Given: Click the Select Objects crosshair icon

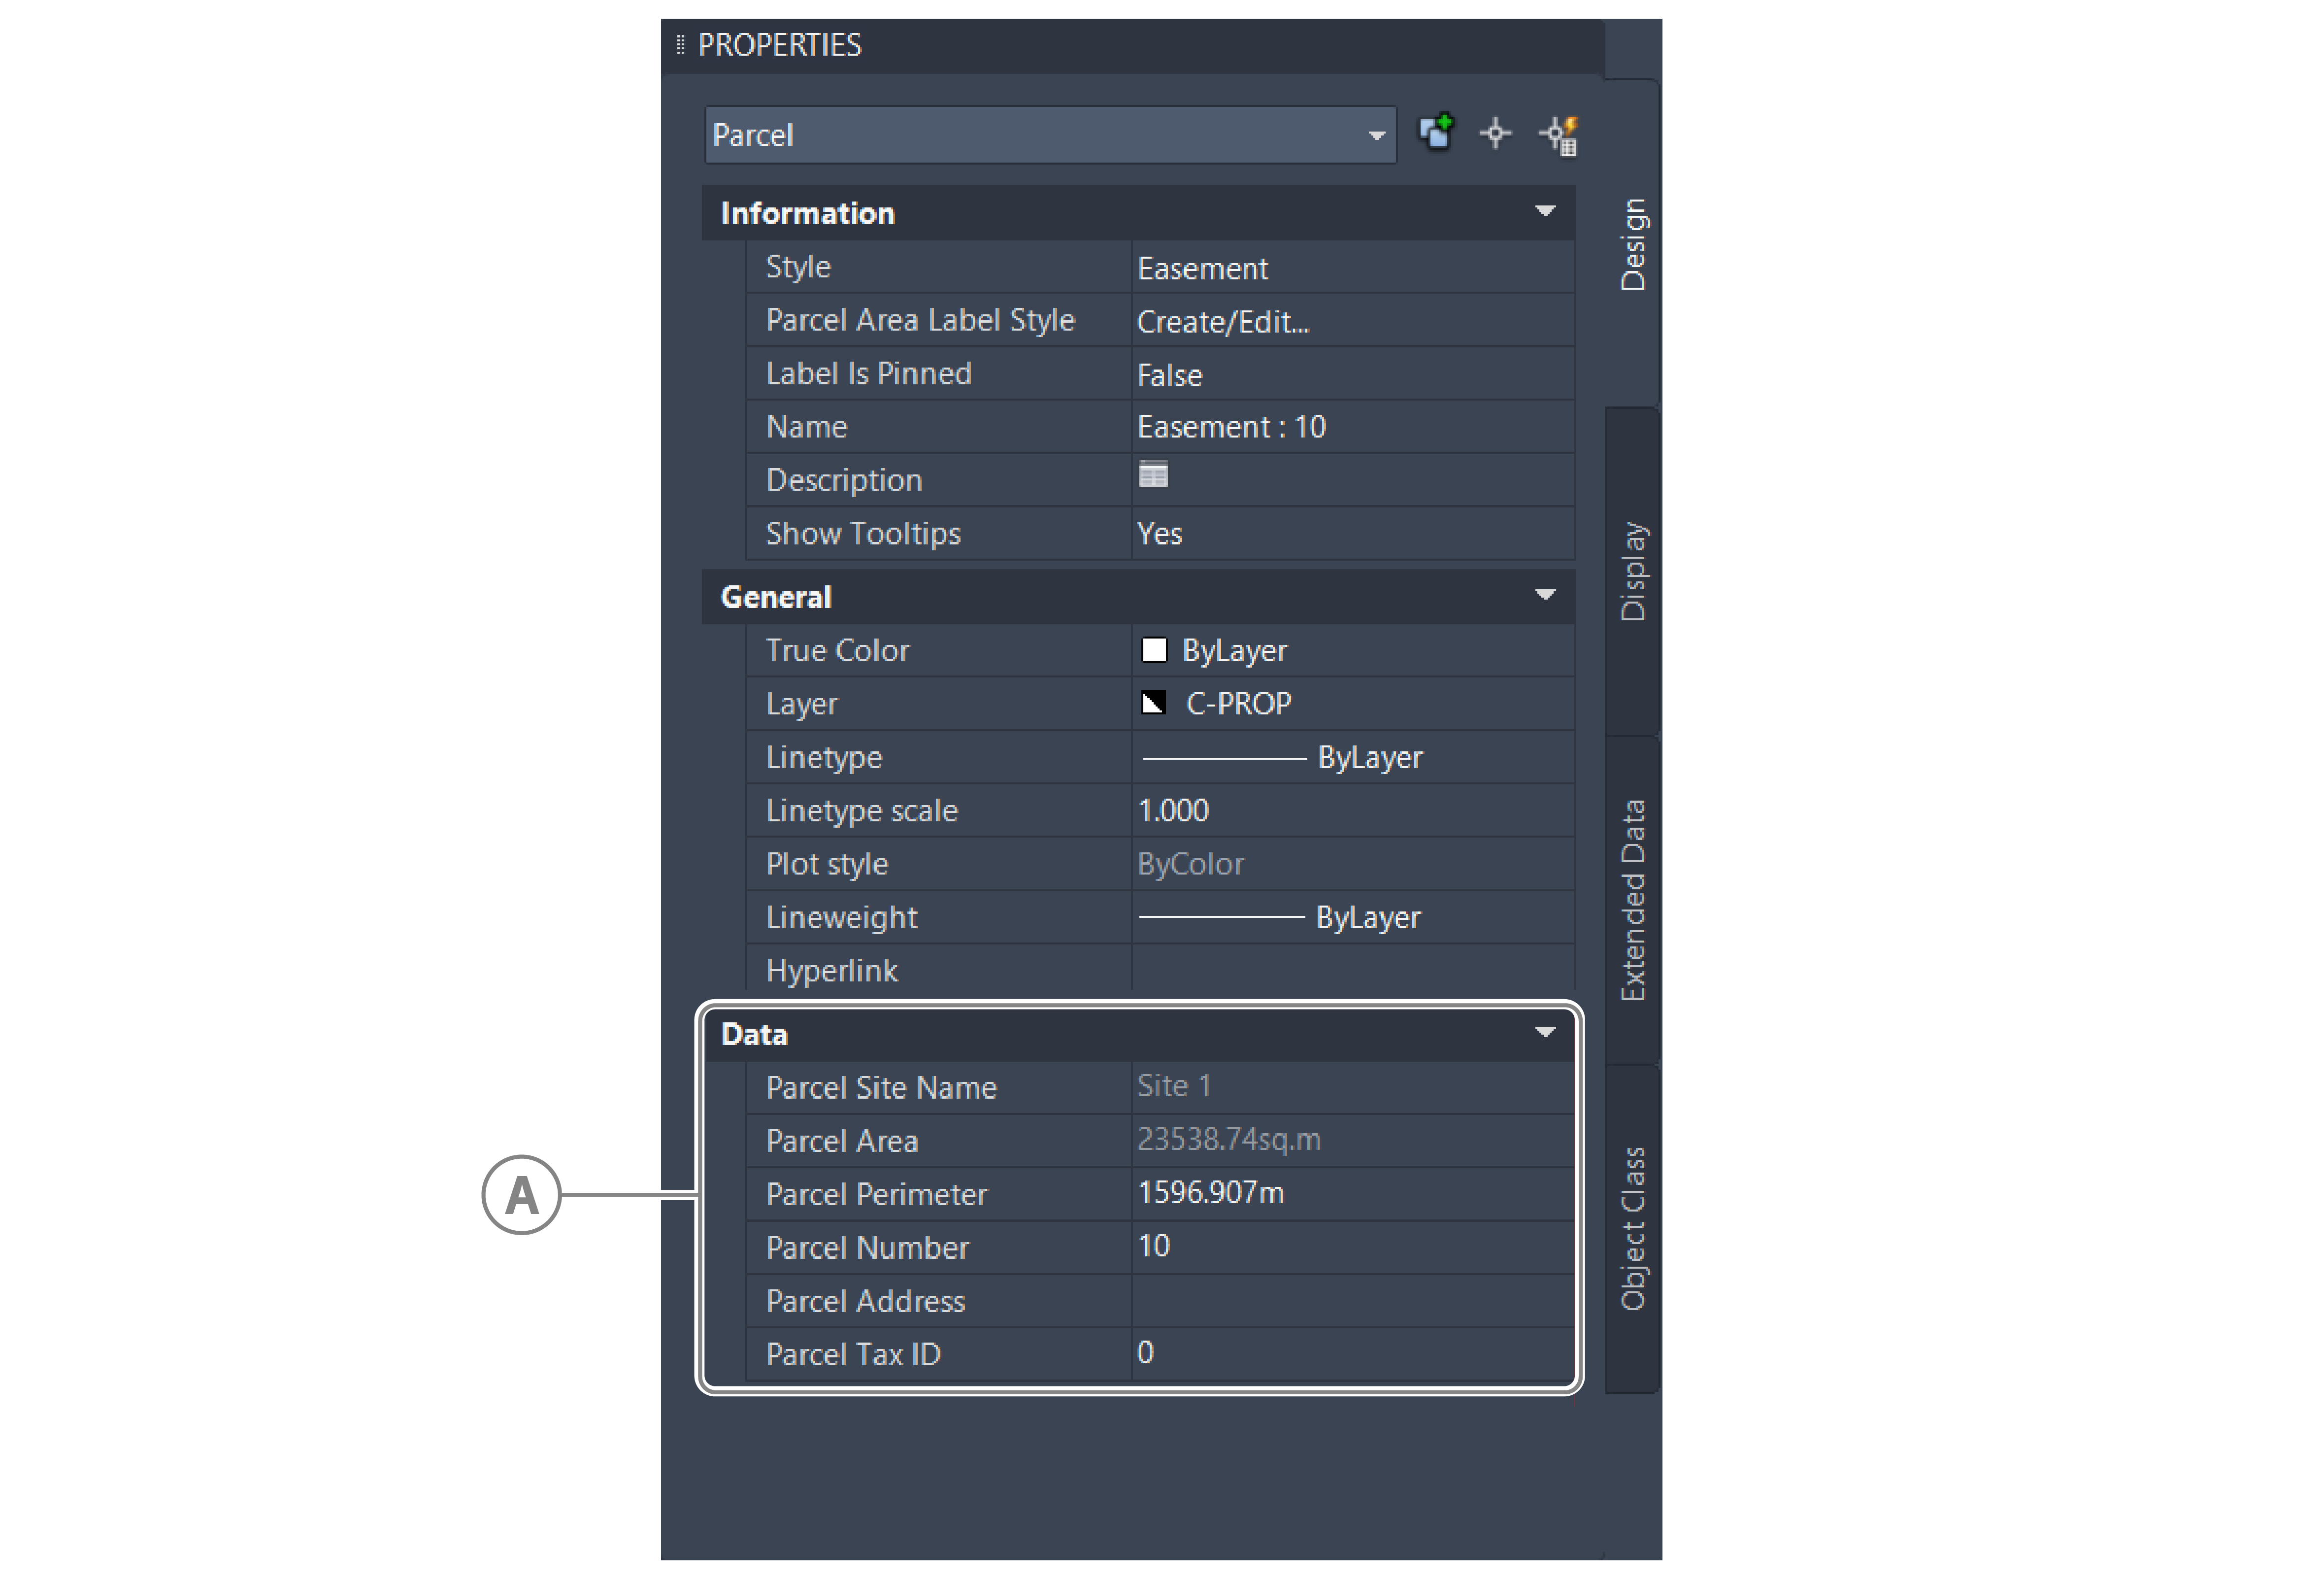Looking at the screenshot, I should (1495, 133).
